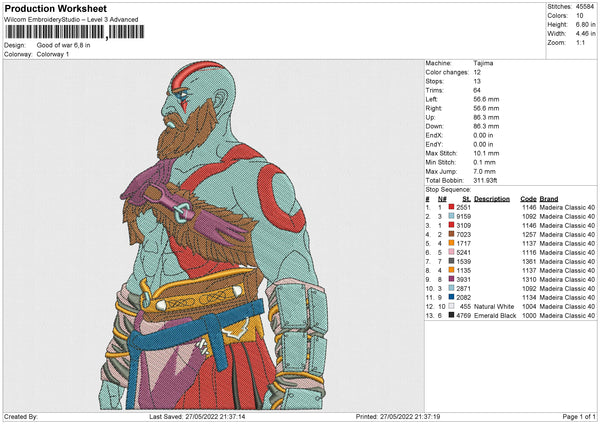
Task: Select the Emerald Black color swatch
Action: (x=452, y=315)
